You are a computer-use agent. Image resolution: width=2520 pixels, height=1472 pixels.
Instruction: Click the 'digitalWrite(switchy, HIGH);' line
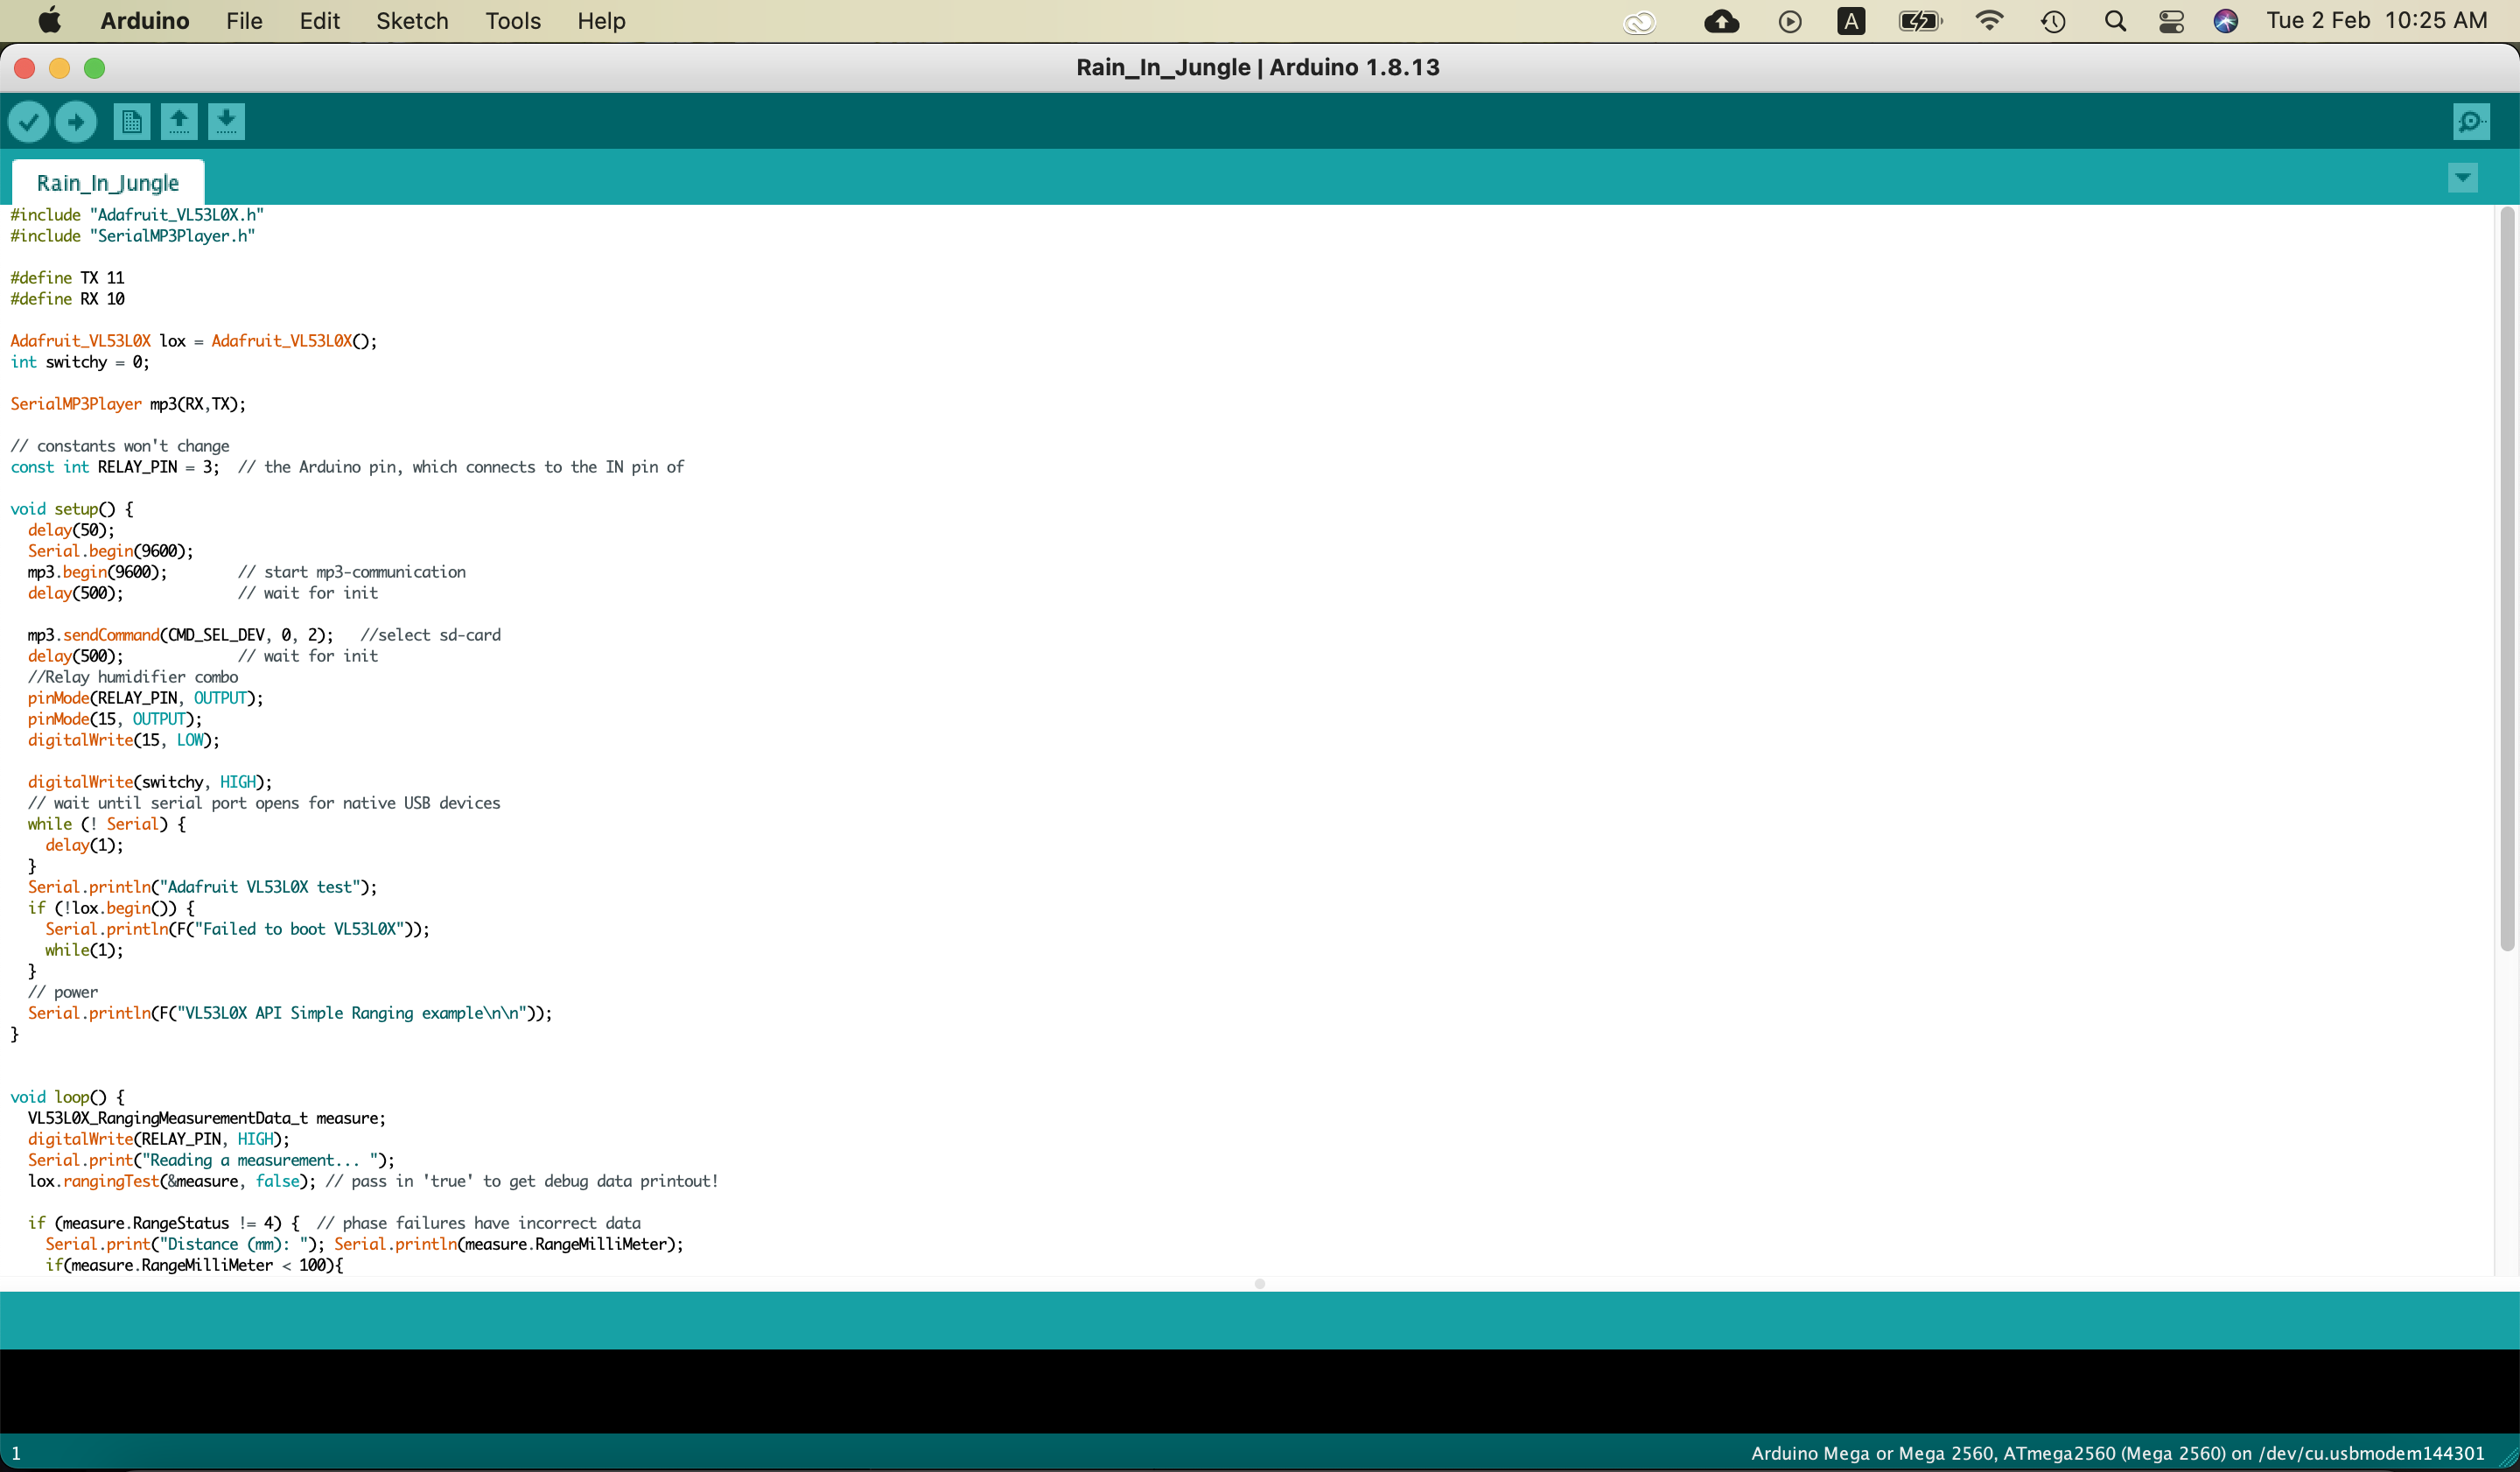tap(150, 782)
